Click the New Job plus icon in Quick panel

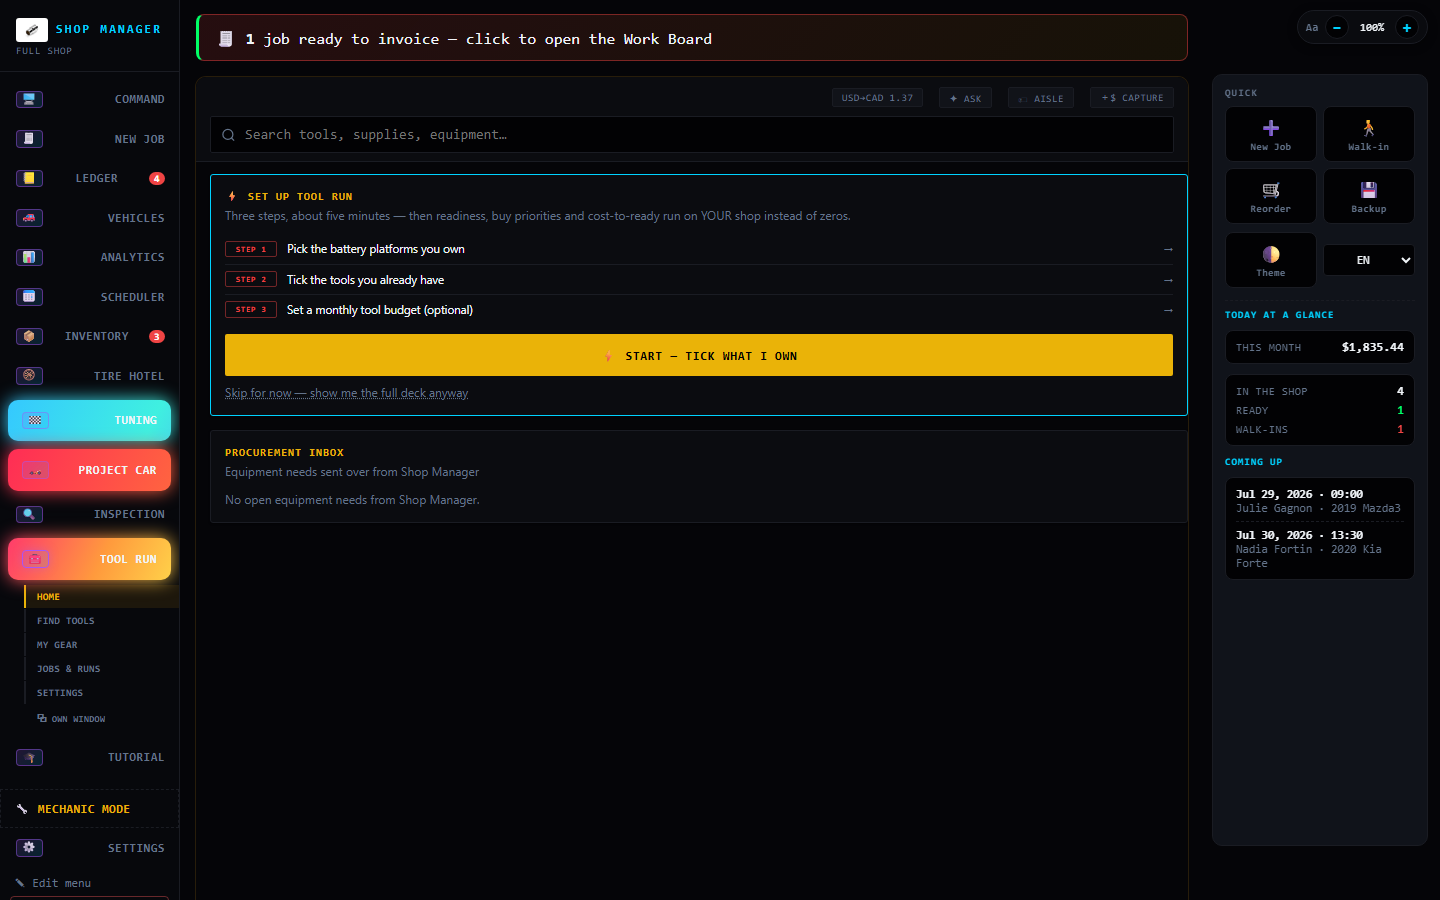point(1270,128)
